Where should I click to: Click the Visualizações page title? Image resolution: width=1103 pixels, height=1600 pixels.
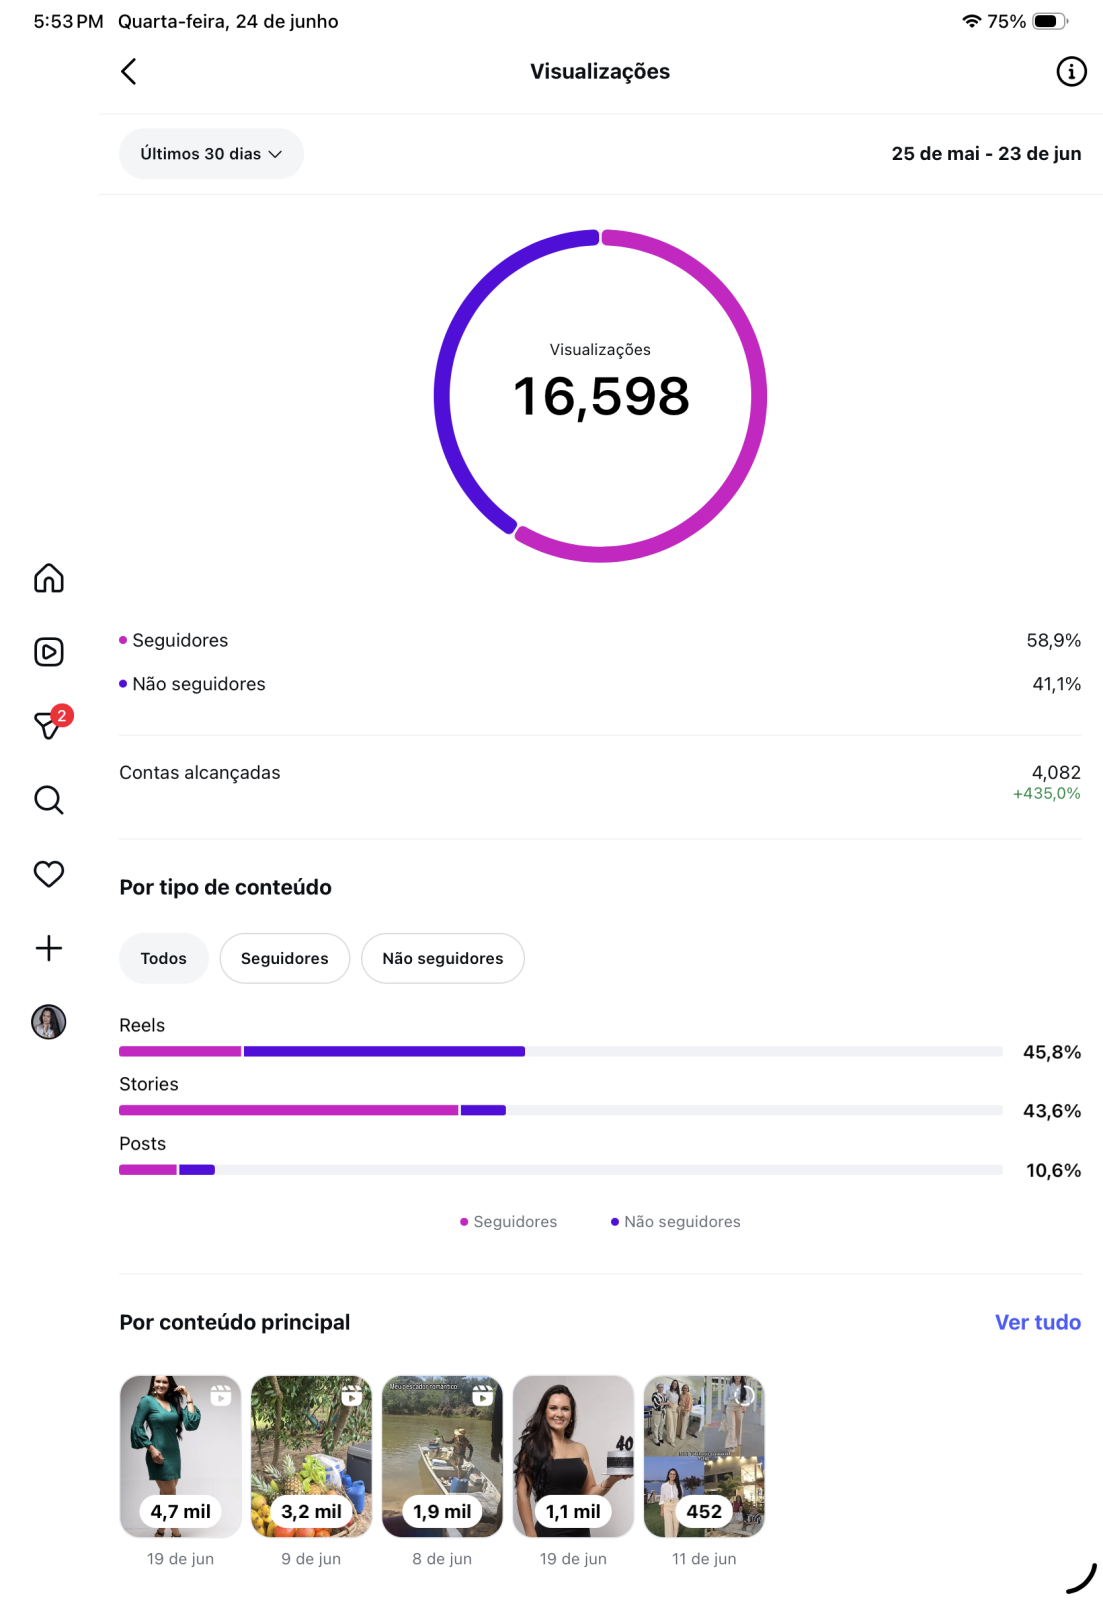pyautogui.click(x=600, y=71)
